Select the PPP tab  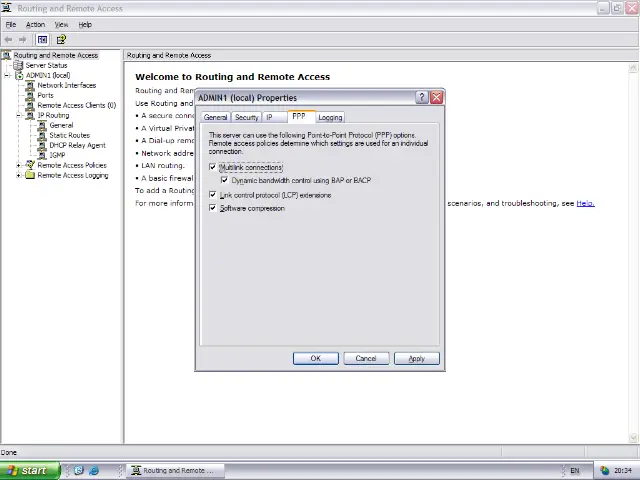tap(301, 116)
